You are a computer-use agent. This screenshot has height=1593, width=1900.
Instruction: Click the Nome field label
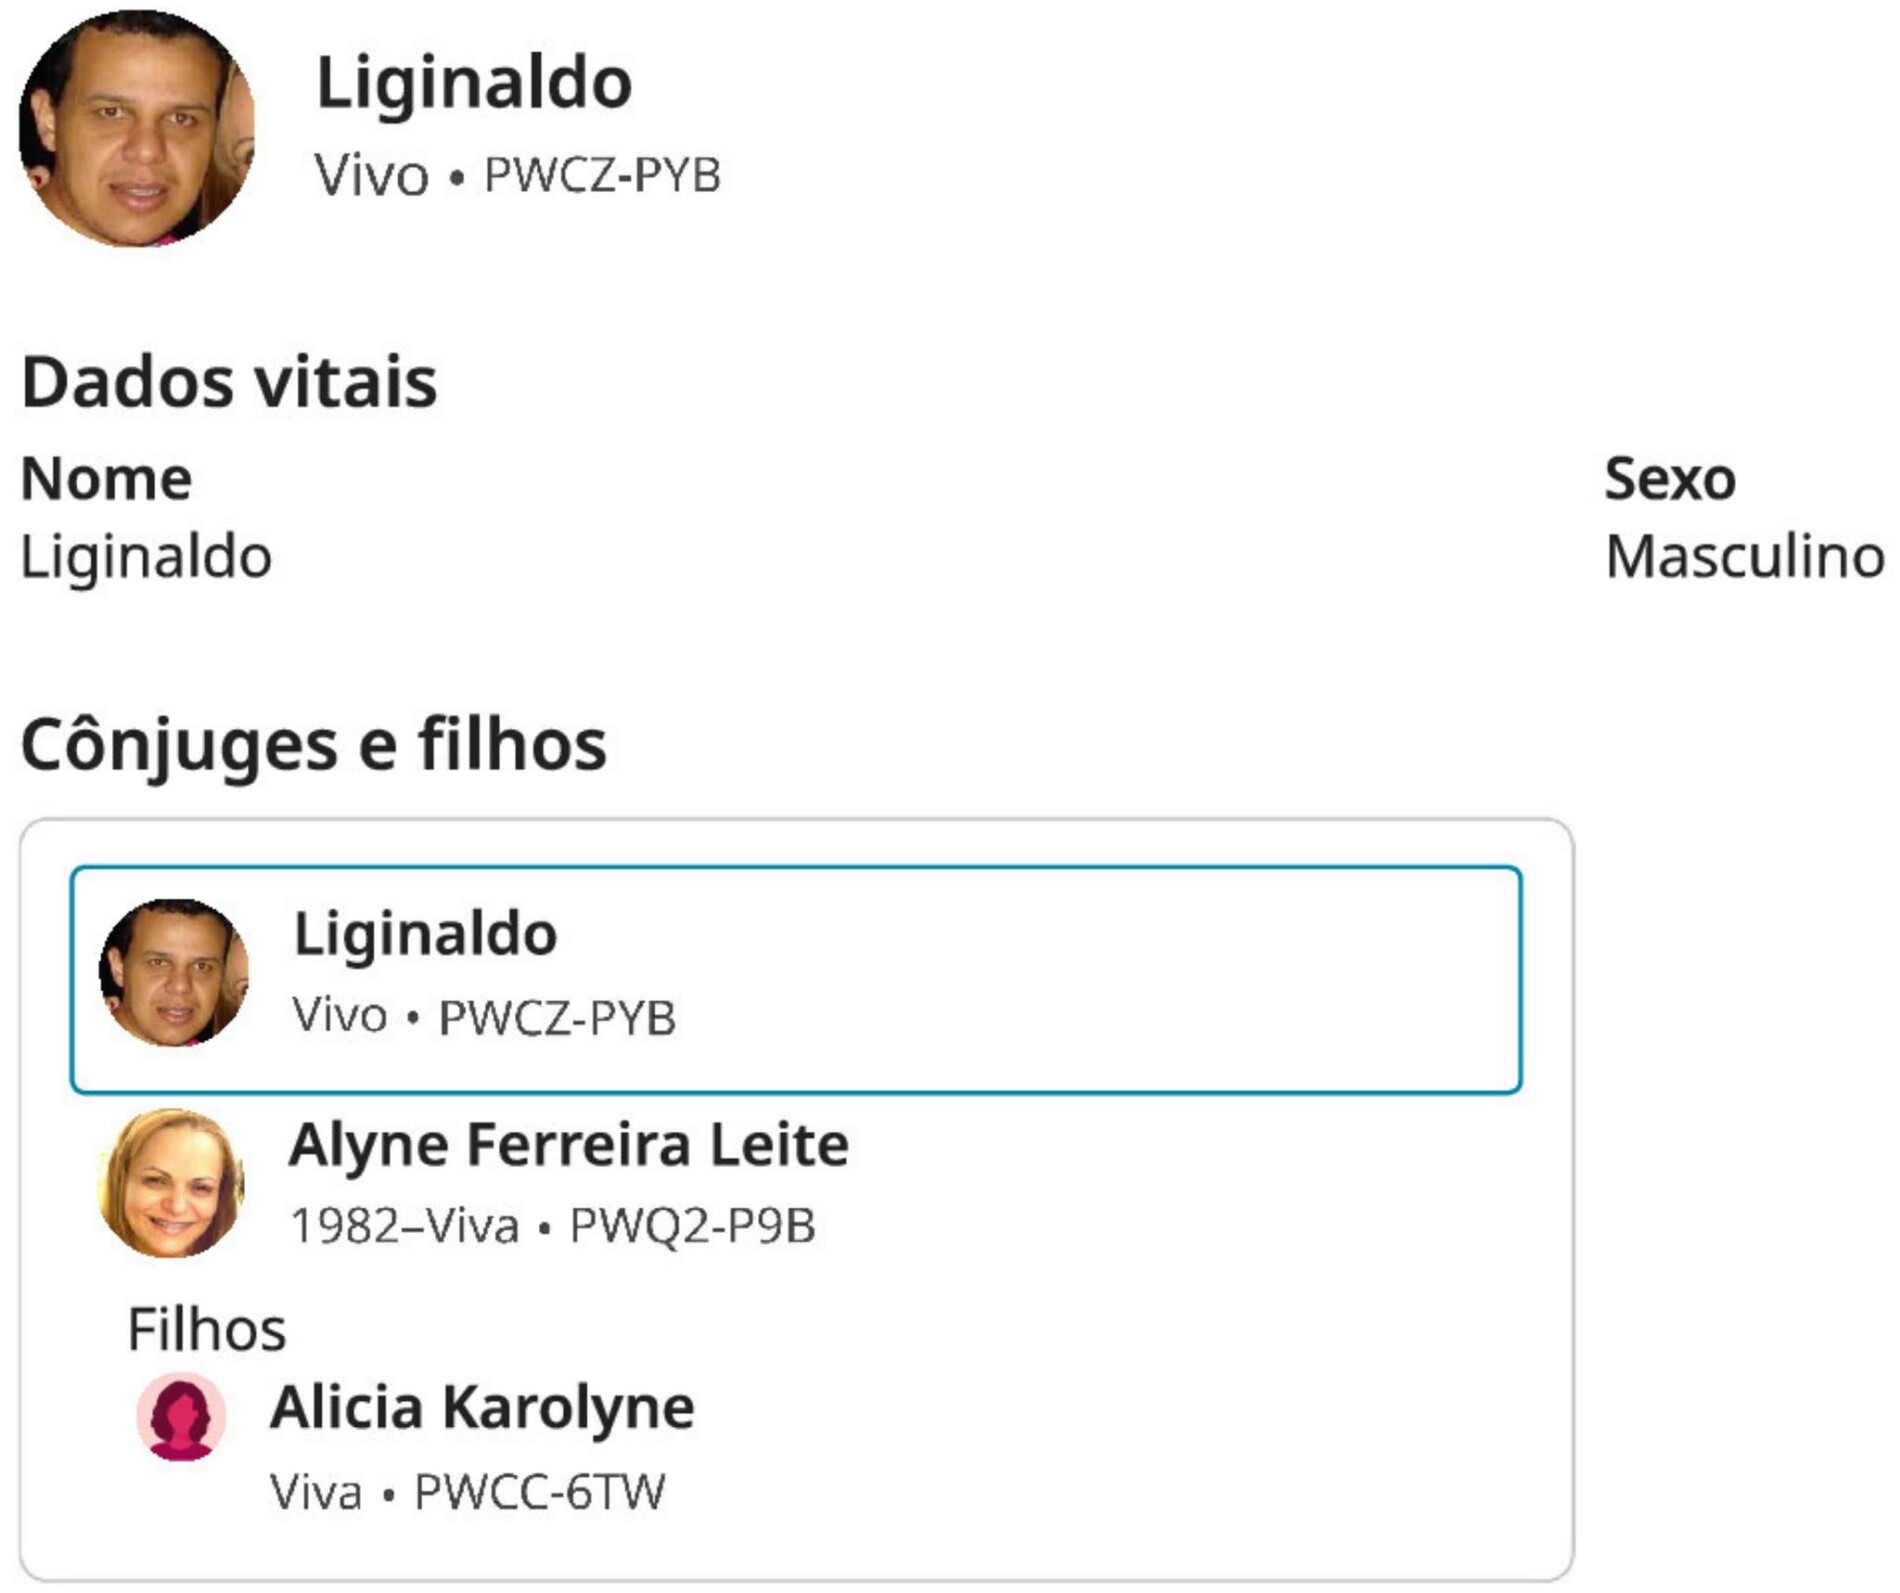tap(106, 479)
